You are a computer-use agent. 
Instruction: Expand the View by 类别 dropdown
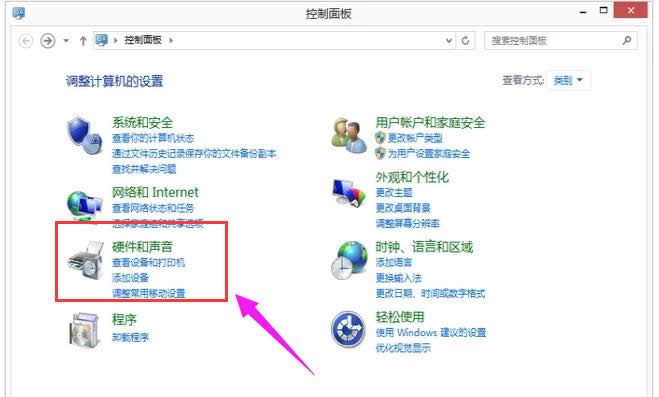coord(568,80)
